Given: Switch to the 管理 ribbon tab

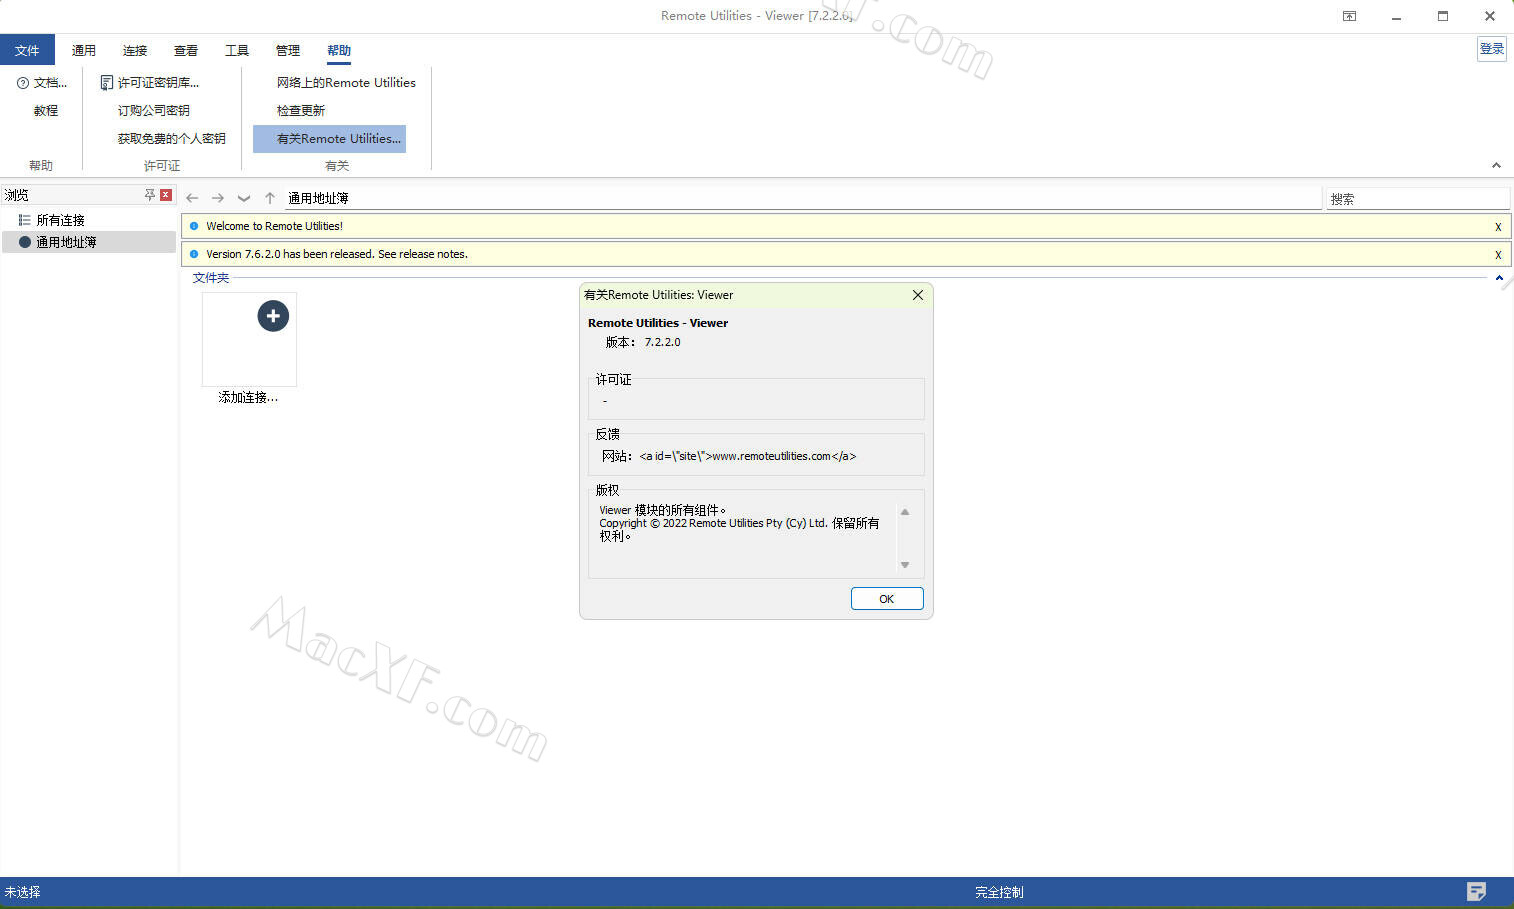Looking at the screenshot, I should [288, 50].
